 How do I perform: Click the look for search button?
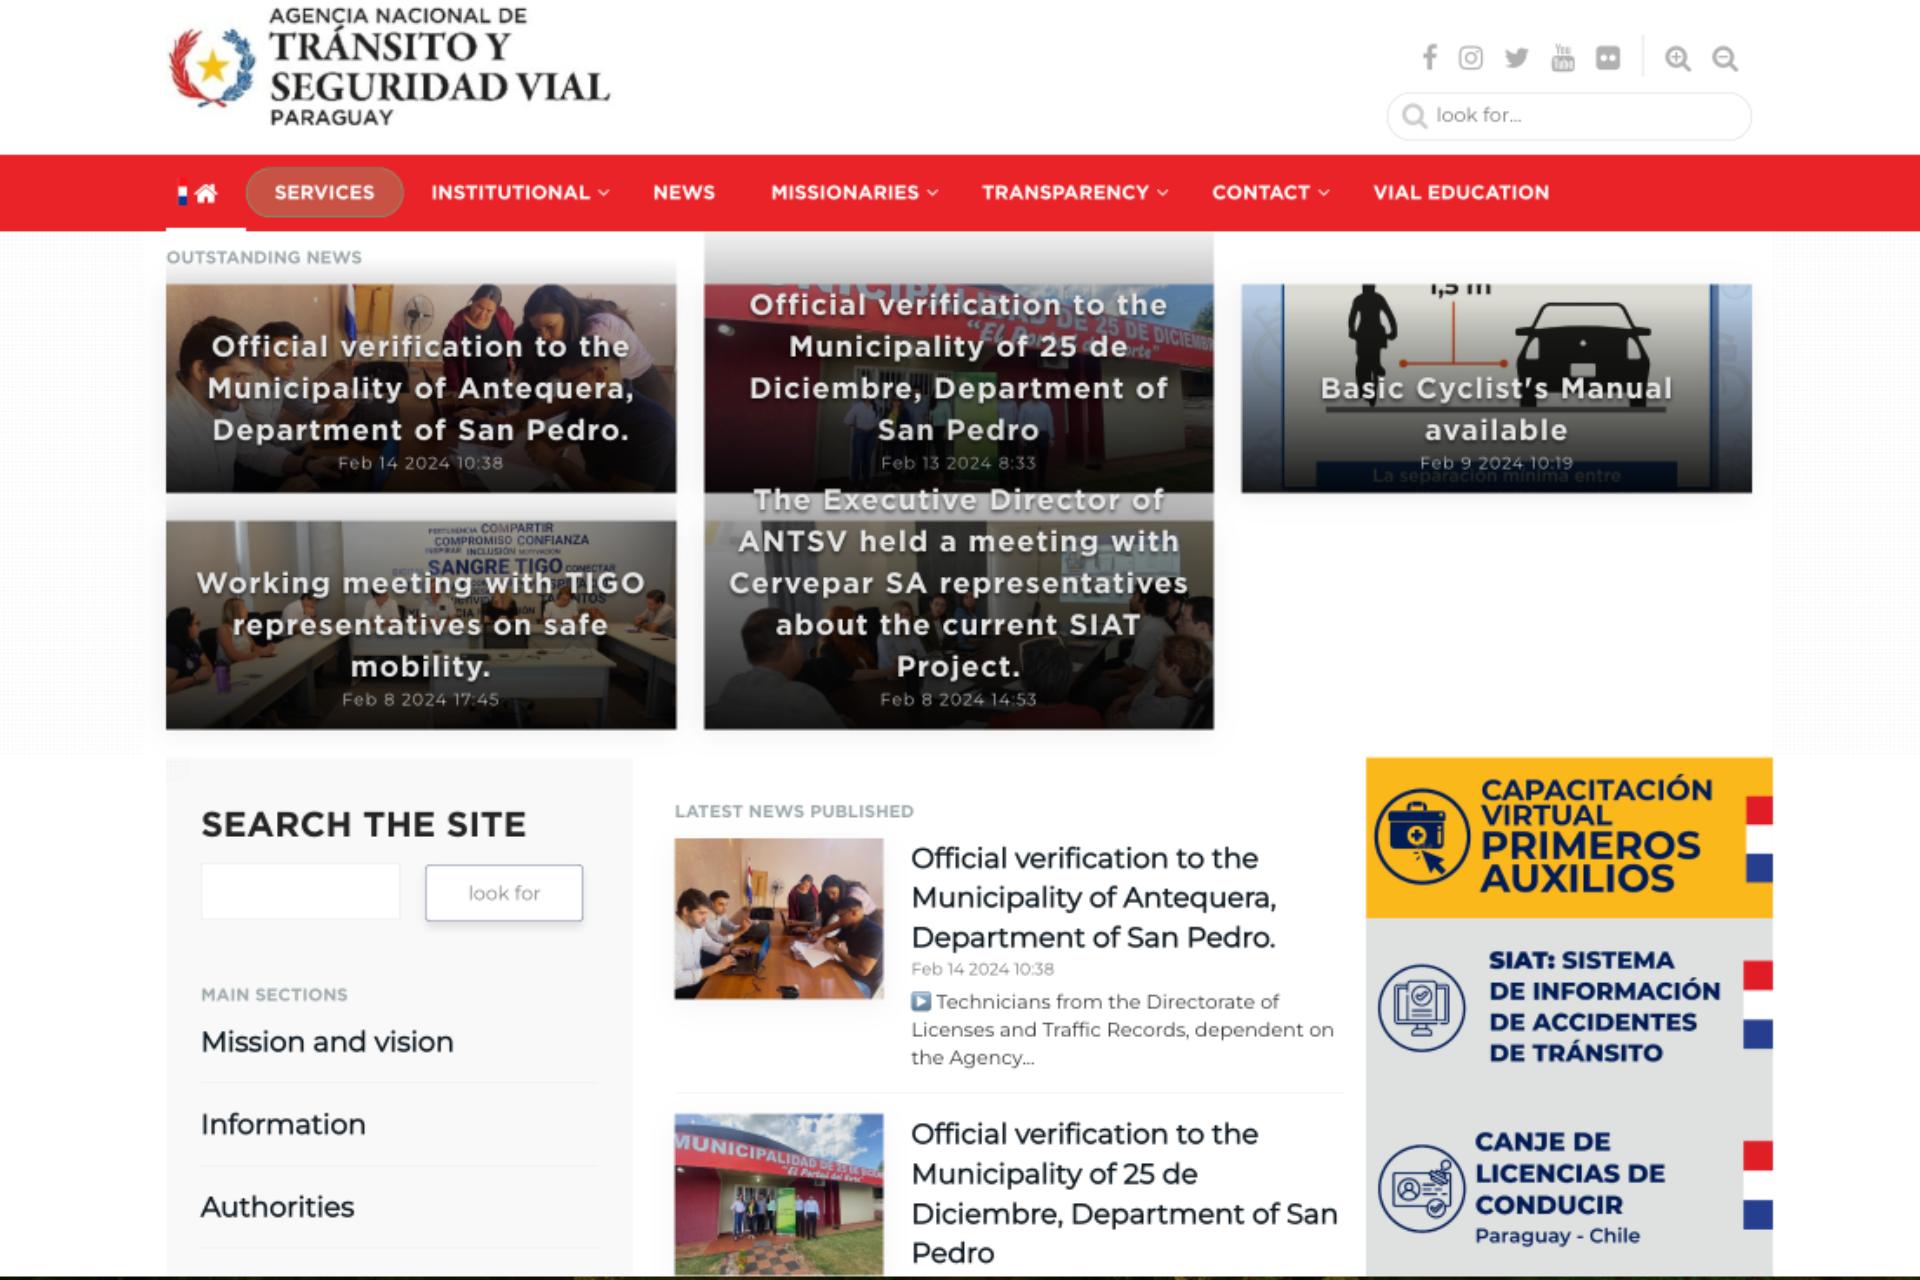[504, 892]
